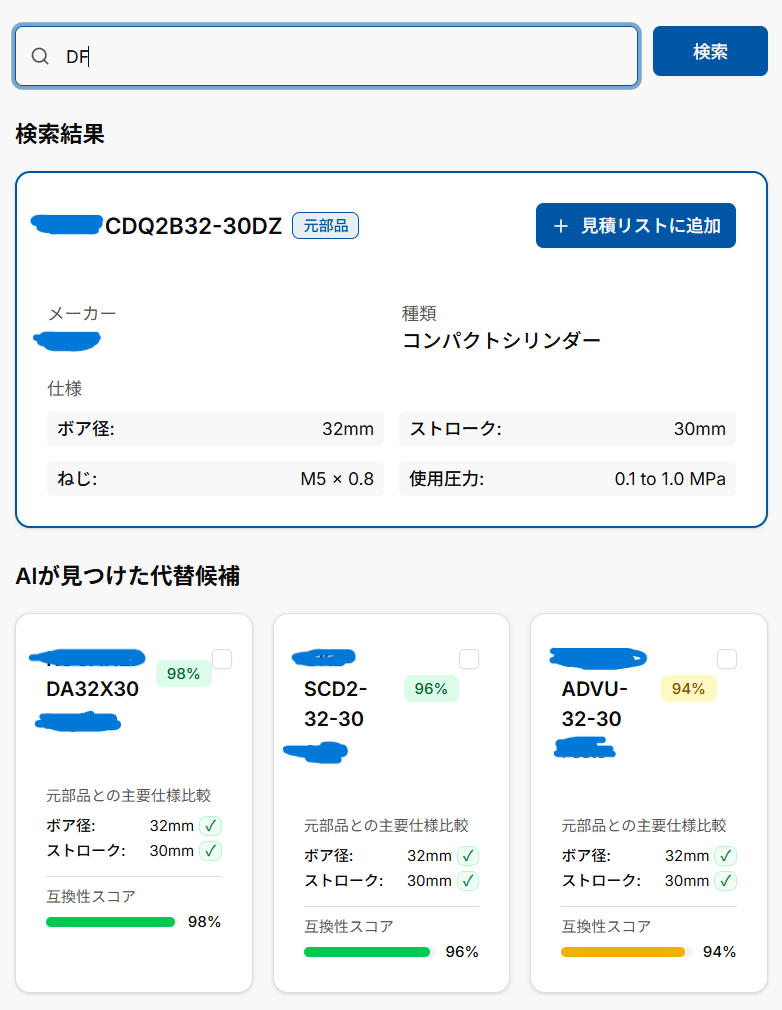Click the plus icon on the estimate list button
782x1010 pixels.
click(561, 226)
